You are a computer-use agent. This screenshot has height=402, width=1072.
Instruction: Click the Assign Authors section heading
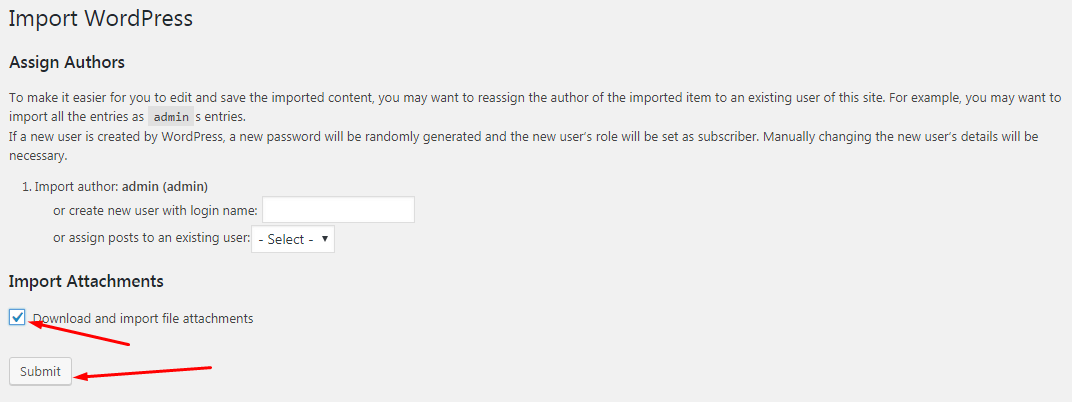click(67, 62)
